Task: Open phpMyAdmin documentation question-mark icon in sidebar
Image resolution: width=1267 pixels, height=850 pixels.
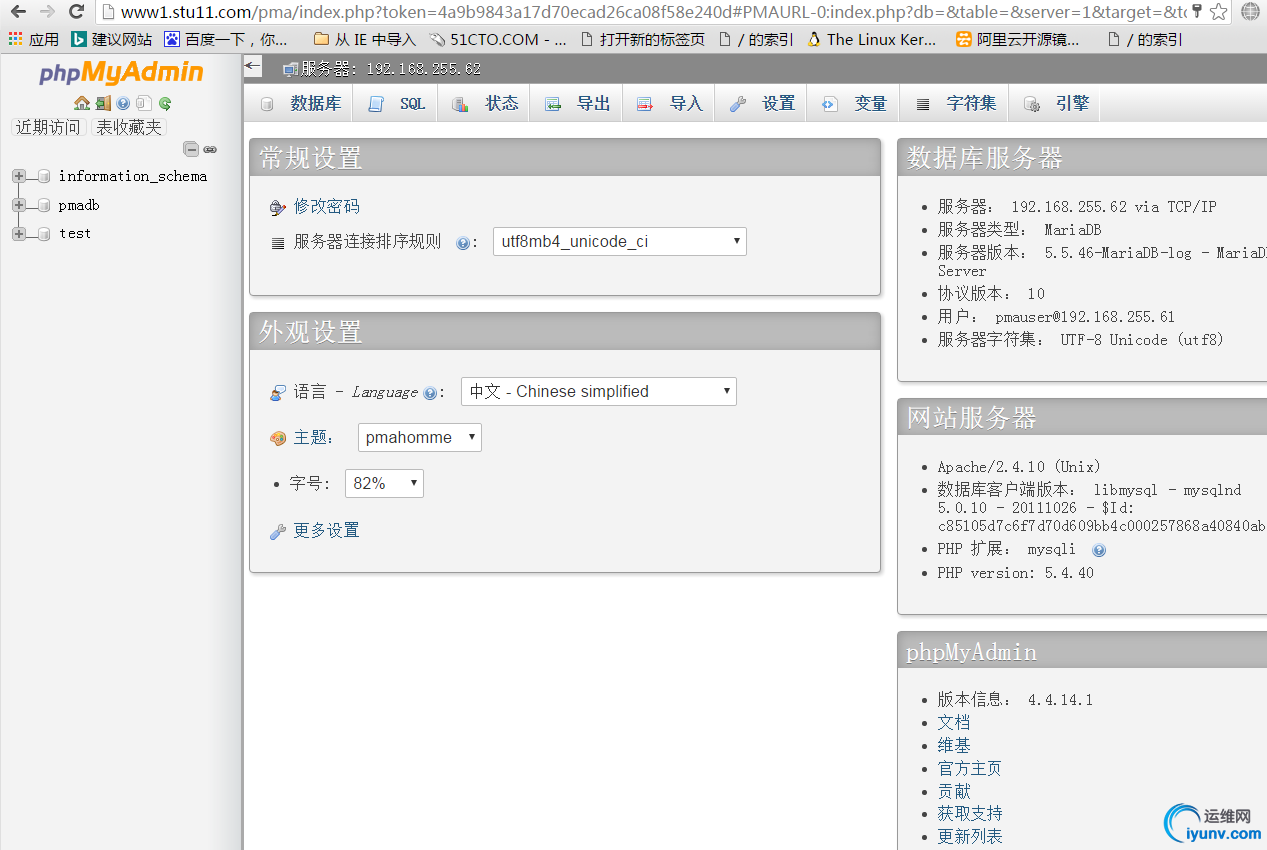Action: tap(123, 103)
